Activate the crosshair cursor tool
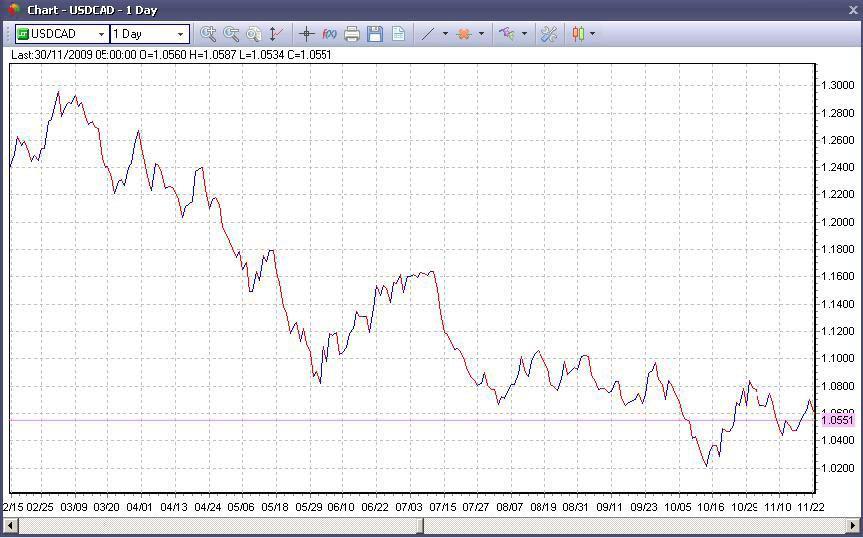 (x=307, y=34)
